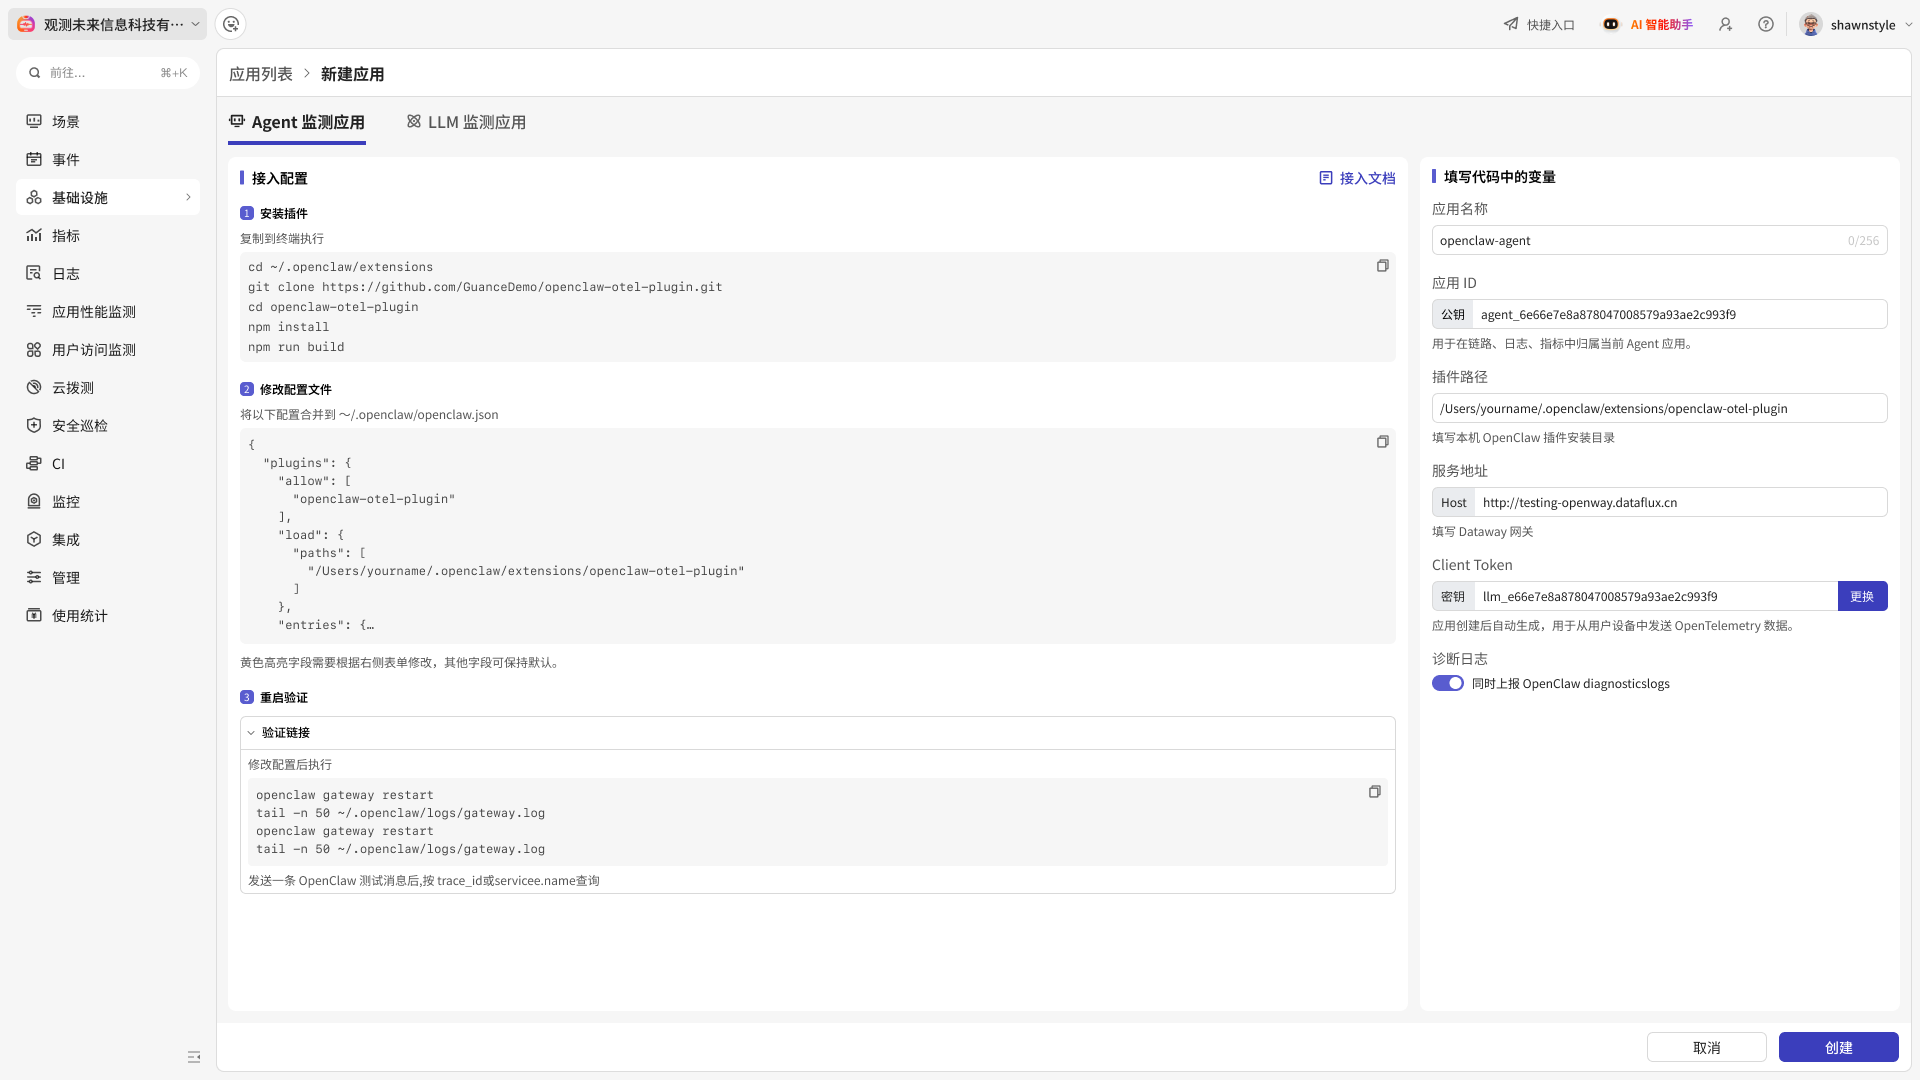This screenshot has height=1080, width=1920.
Task: Click the 创建 button
Action: 1839,1047
